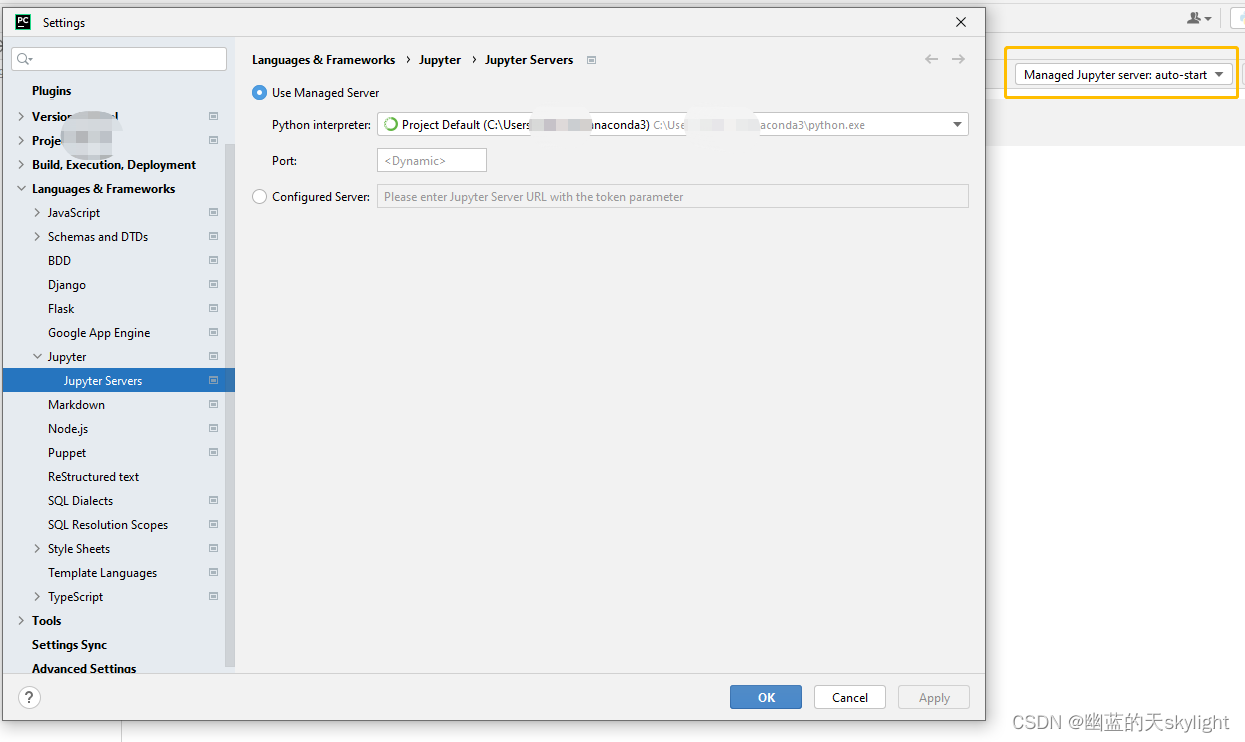Click the Jupyter breadcrumb

click(440, 60)
